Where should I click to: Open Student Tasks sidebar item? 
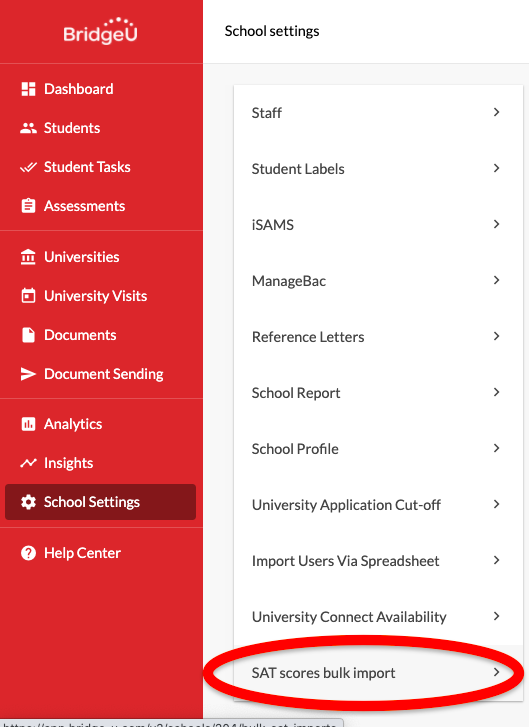tap(87, 167)
